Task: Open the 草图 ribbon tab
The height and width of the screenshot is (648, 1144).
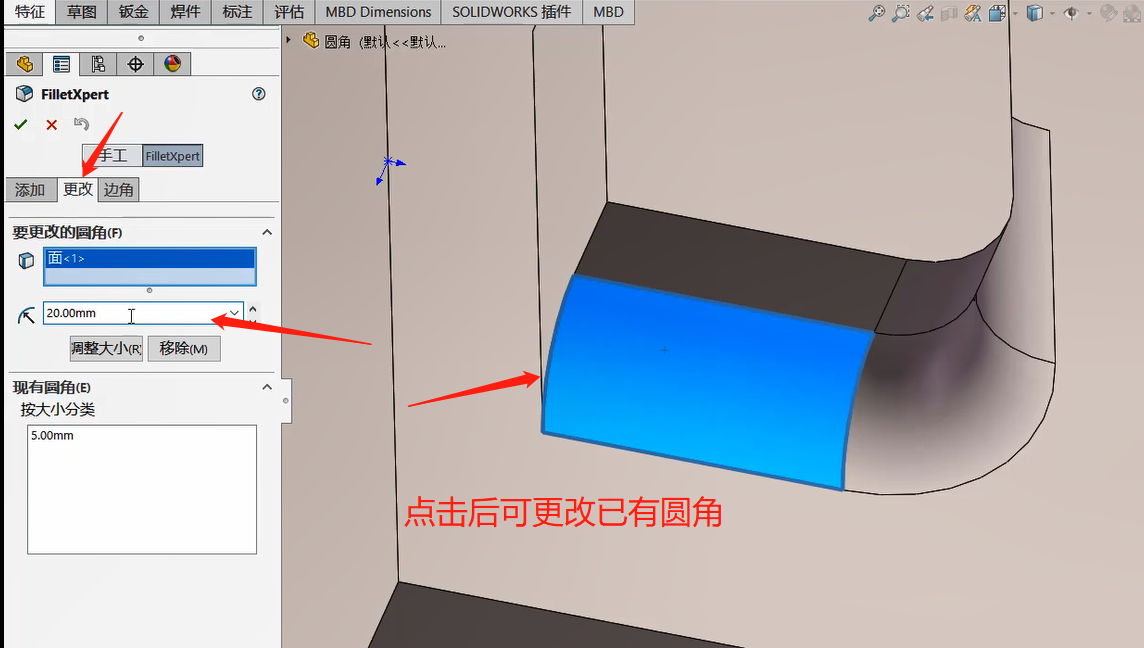Action: pos(82,12)
